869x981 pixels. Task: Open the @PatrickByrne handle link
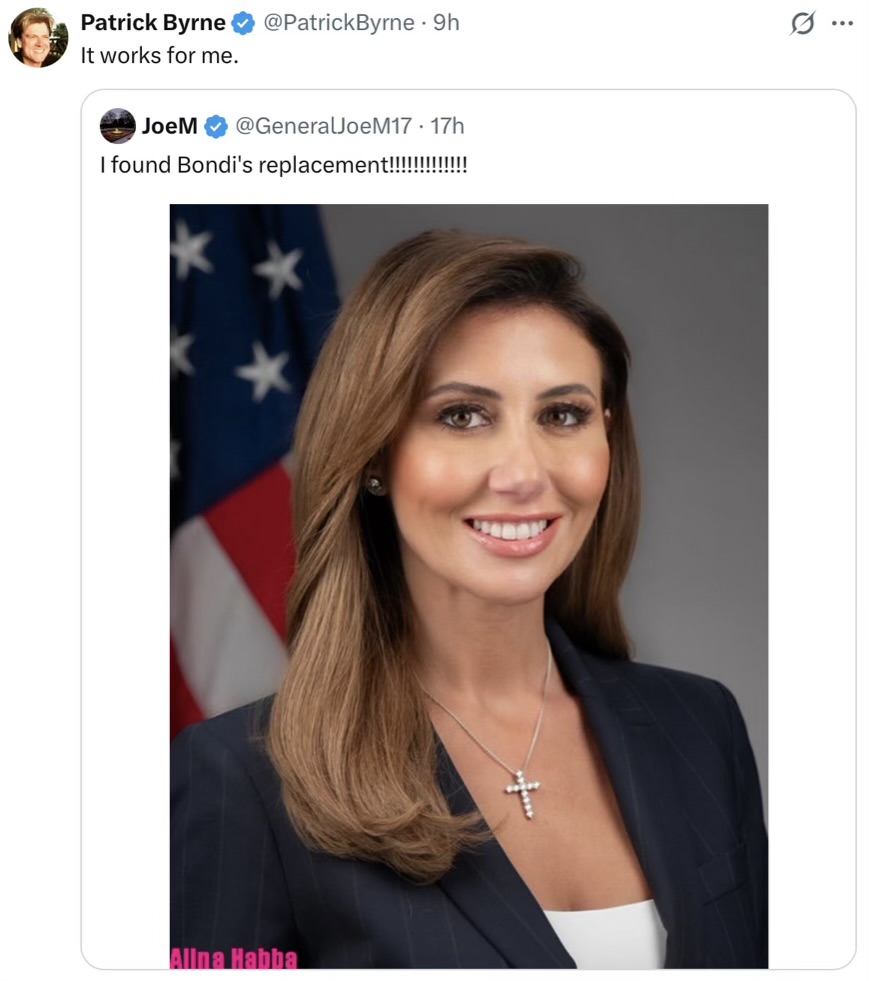(338, 23)
